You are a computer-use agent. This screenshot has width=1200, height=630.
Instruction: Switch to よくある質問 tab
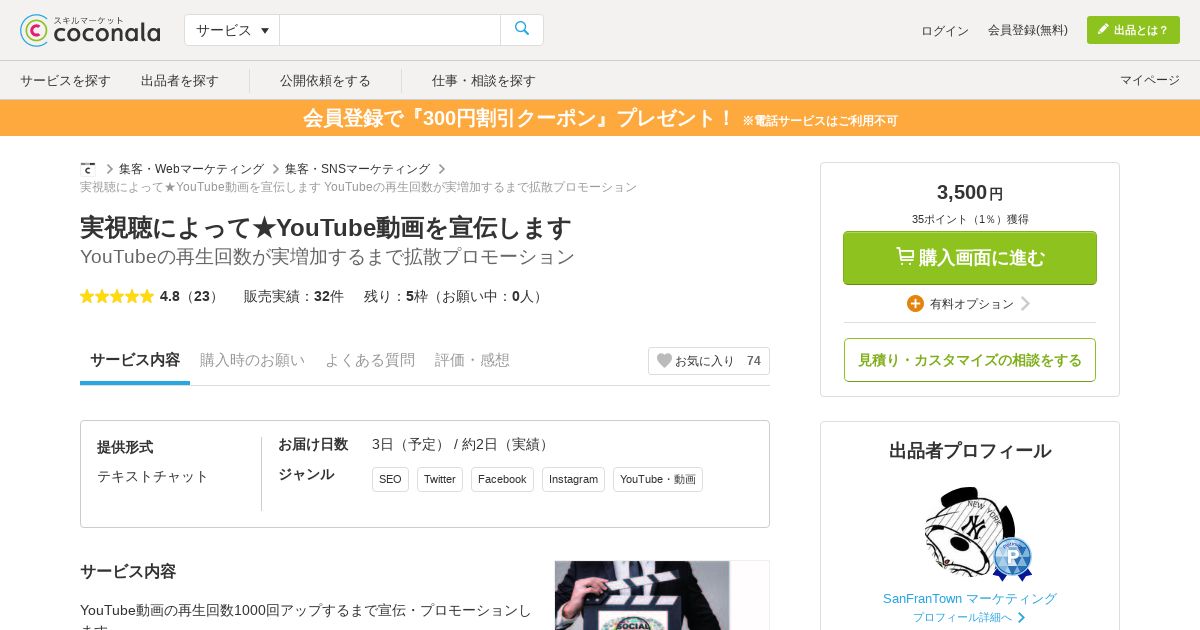(x=370, y=360)
